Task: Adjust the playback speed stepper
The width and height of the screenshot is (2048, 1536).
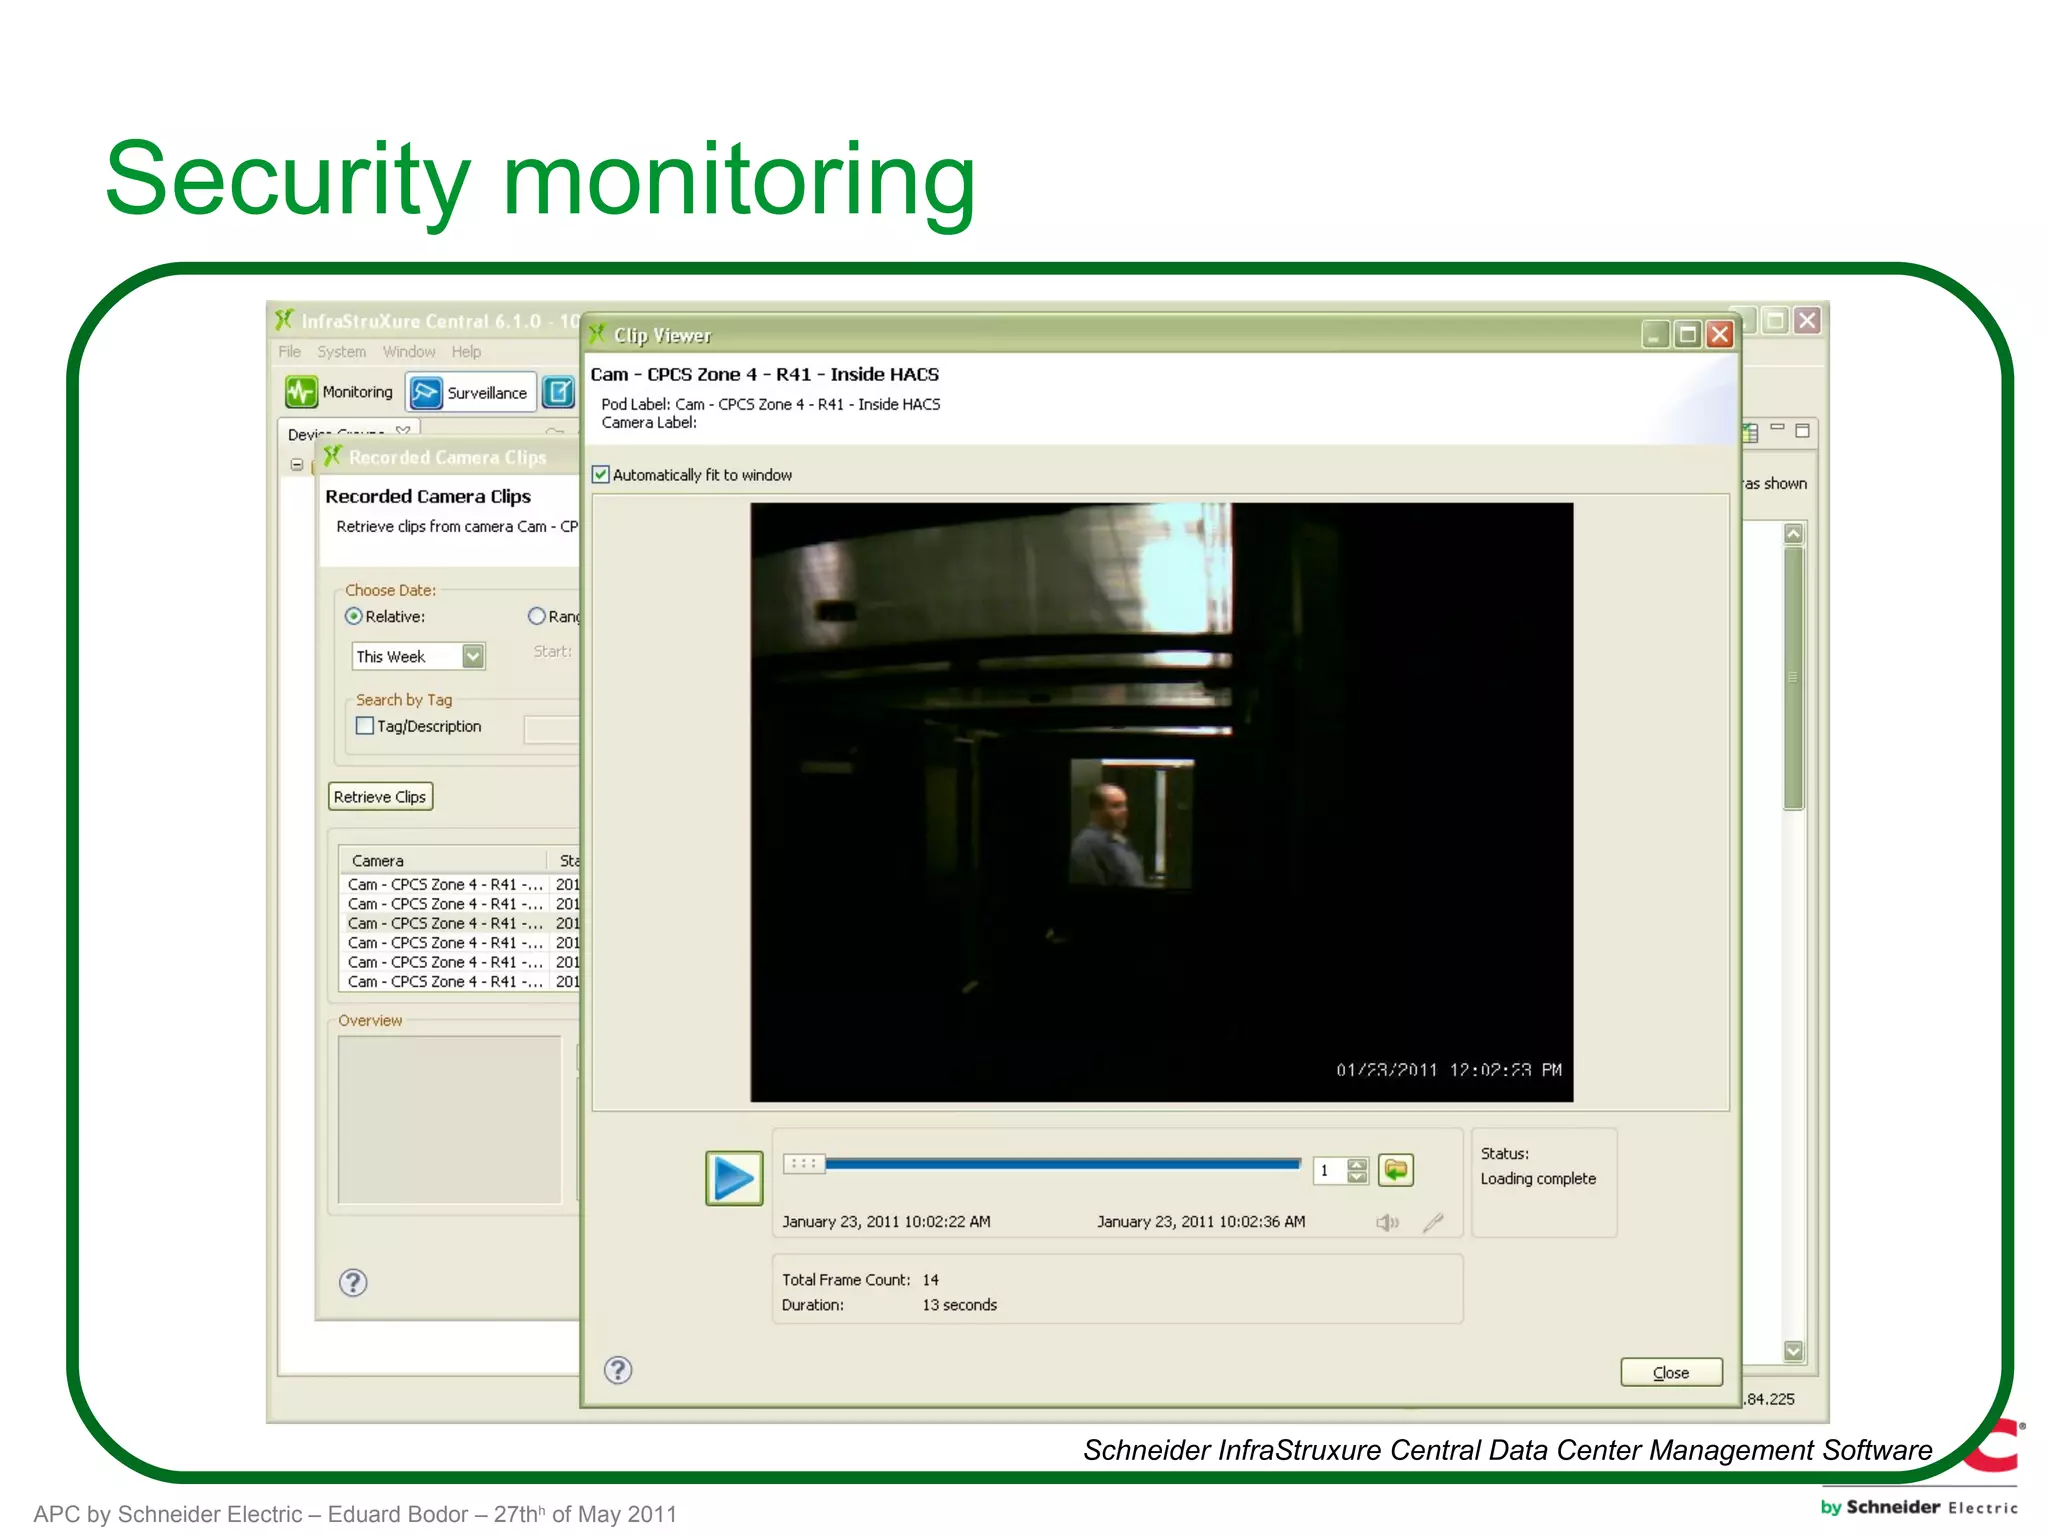Action: 1357,1170
